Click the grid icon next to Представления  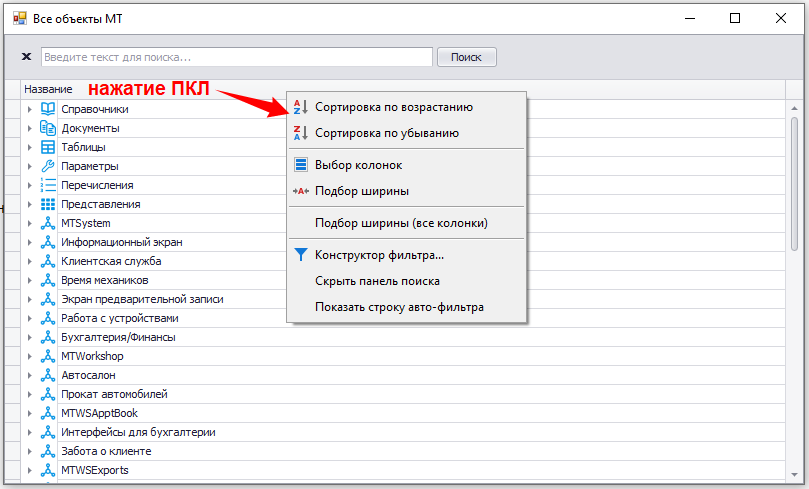click(48, 204)
